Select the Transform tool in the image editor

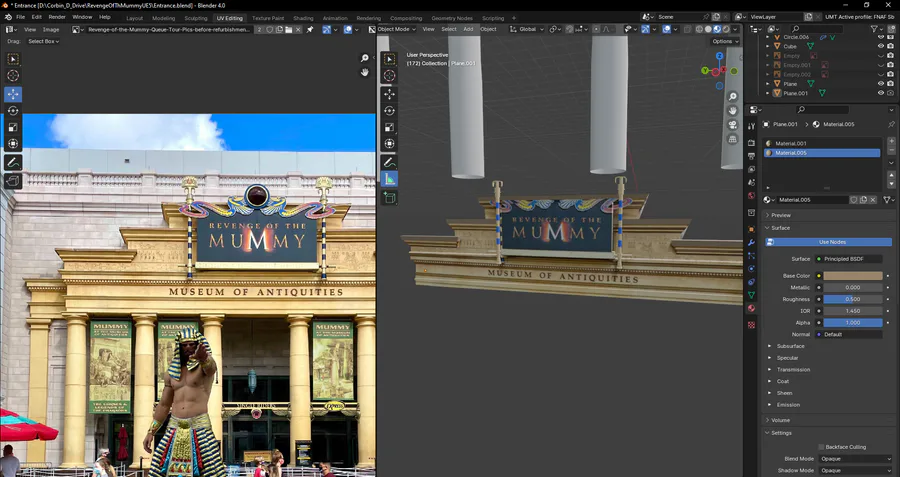tap(13, 144)
